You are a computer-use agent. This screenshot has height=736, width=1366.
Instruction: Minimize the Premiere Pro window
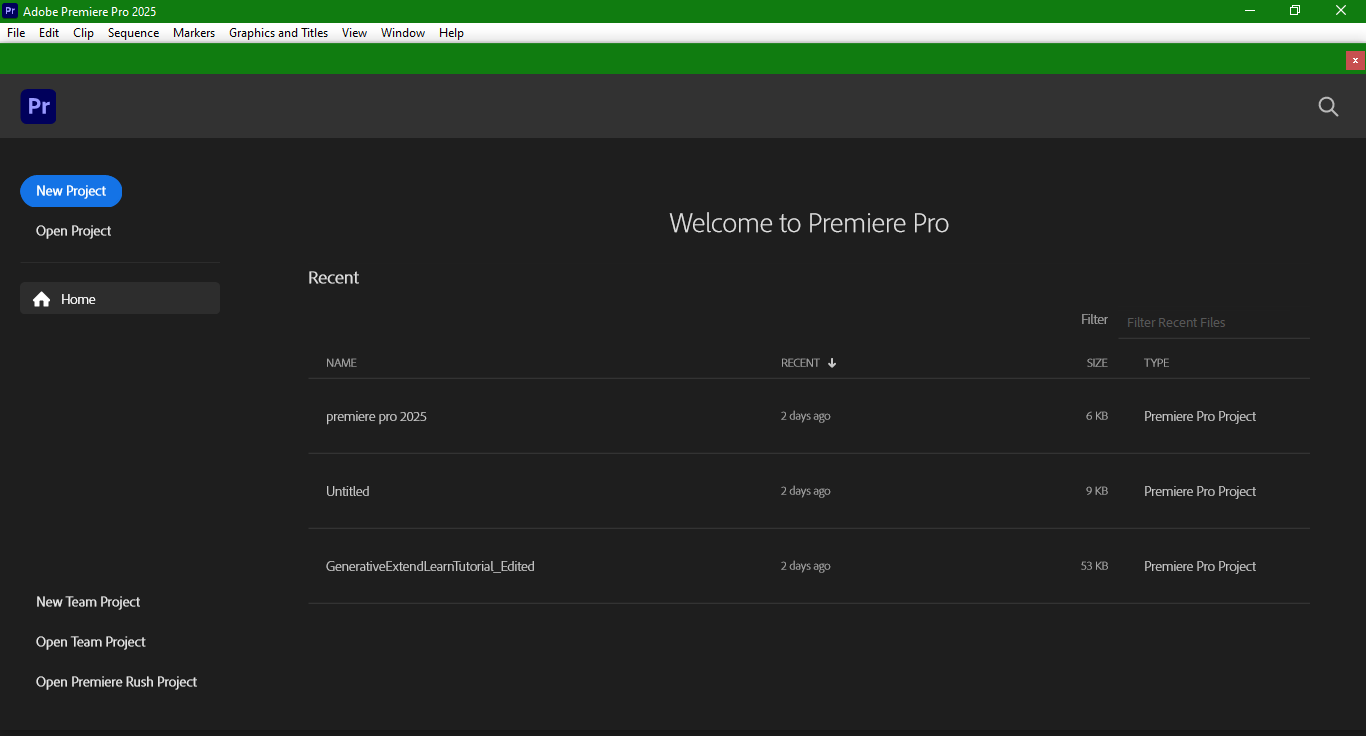tap(1250, 11)
